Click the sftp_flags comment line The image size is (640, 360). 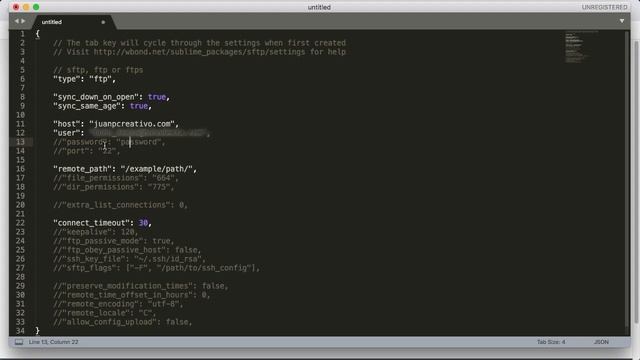coord(157,268)
